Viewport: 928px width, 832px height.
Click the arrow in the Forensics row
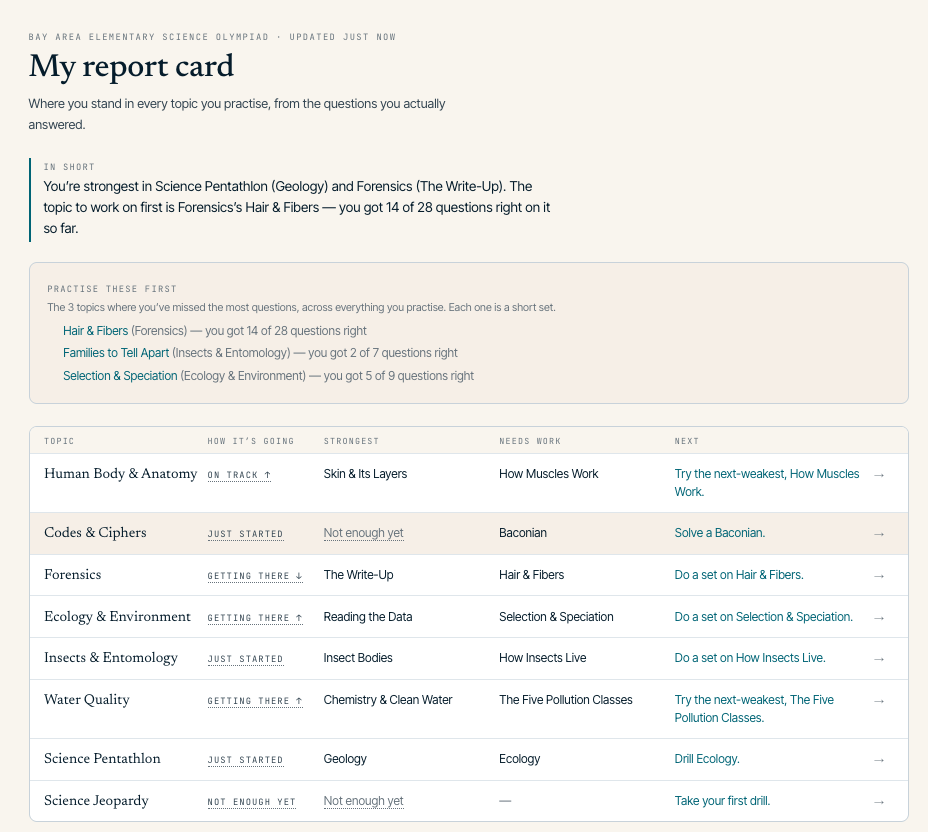879,576
